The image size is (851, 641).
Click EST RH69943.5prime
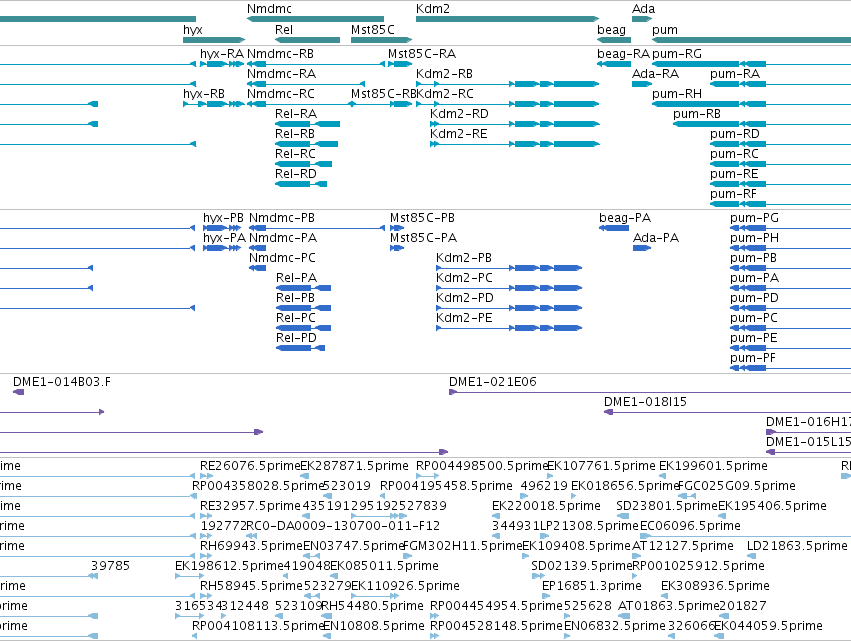[x=251, y=546]
